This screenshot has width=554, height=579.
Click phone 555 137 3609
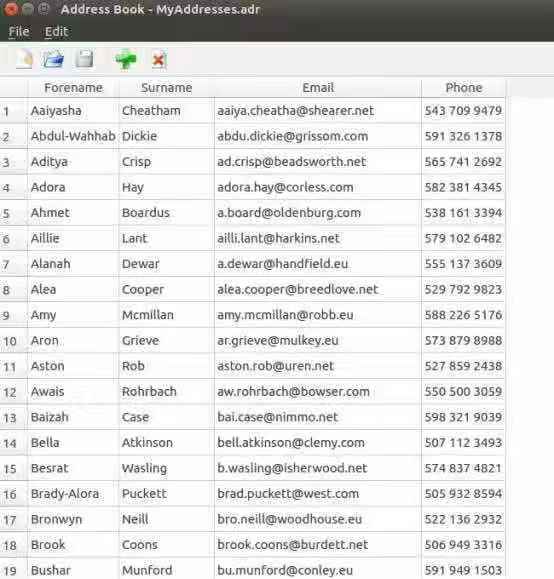tap(464, 264)
